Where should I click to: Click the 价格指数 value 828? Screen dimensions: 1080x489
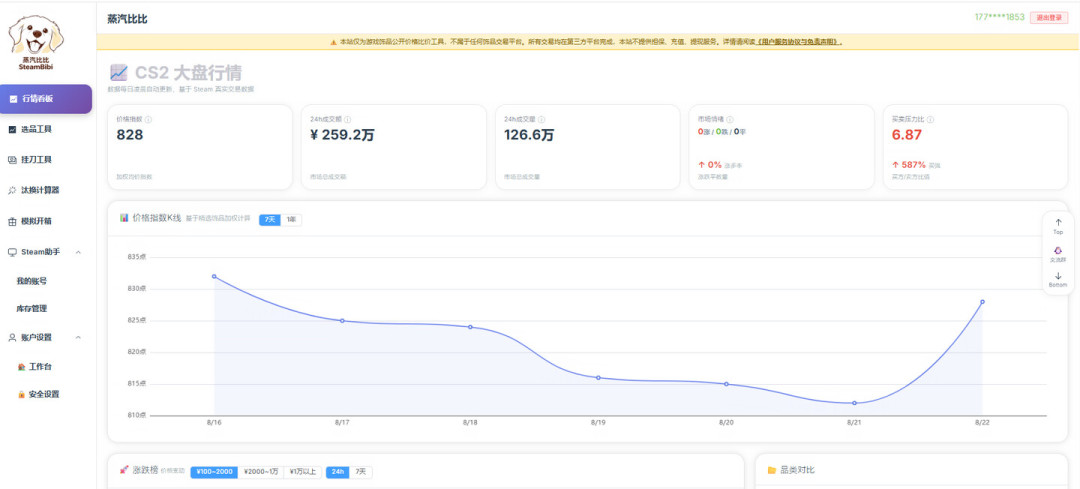coord(130,135)
